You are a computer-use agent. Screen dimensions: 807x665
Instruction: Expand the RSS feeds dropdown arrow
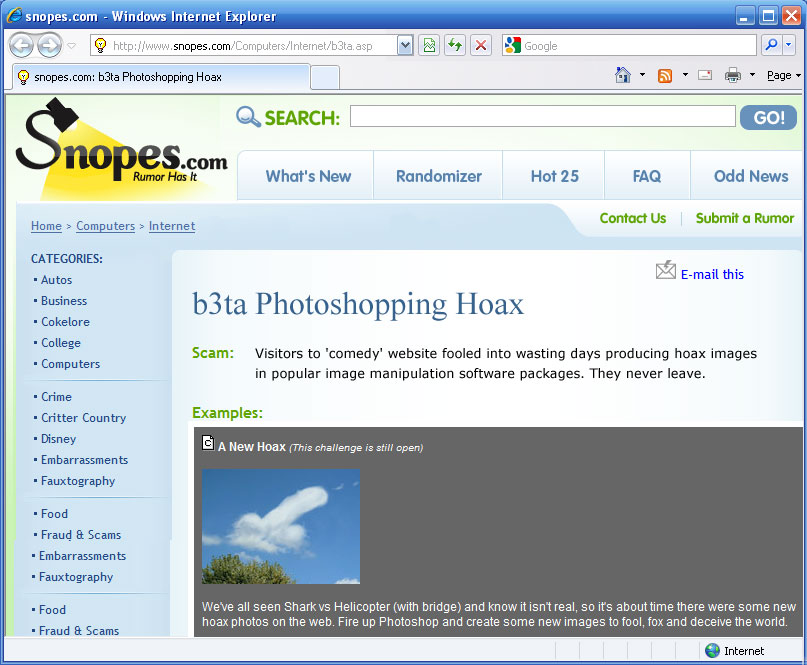coord(685,75)
